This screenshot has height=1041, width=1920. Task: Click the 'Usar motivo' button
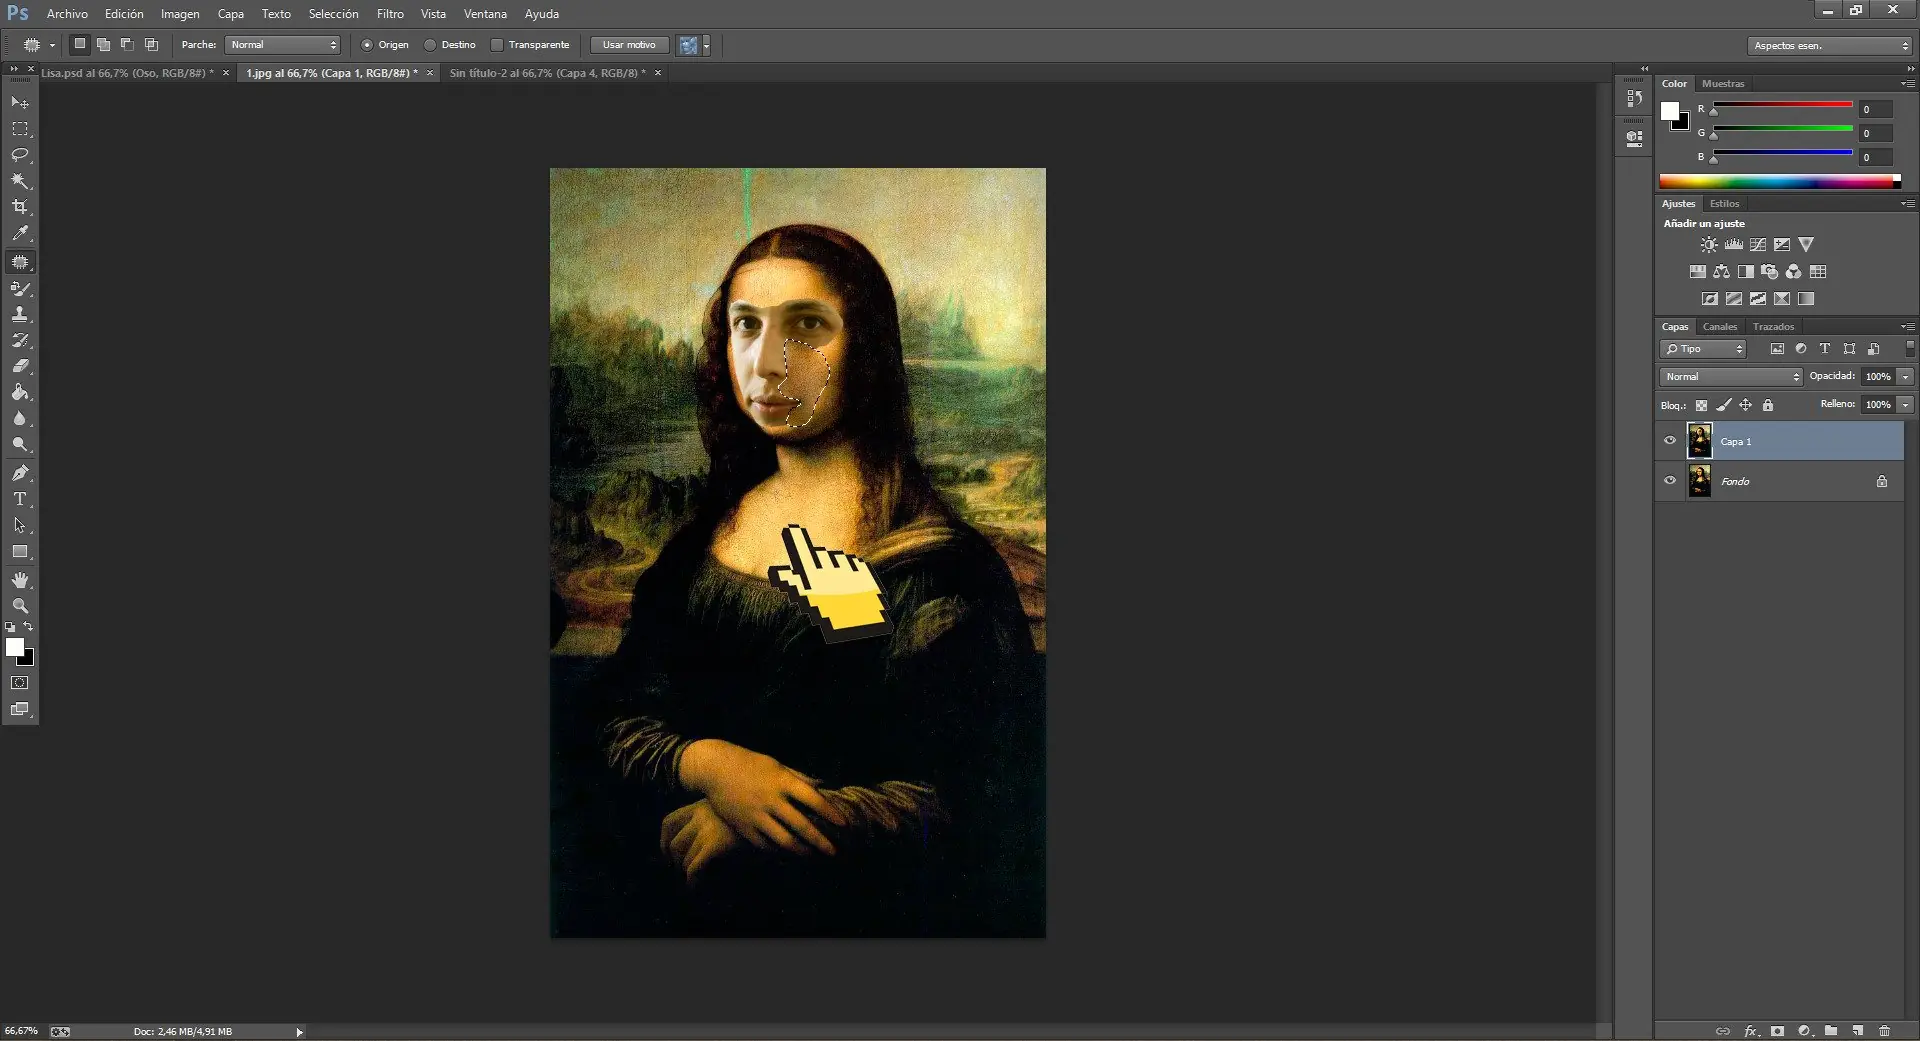pyautogui.click(x=629, y=45)
